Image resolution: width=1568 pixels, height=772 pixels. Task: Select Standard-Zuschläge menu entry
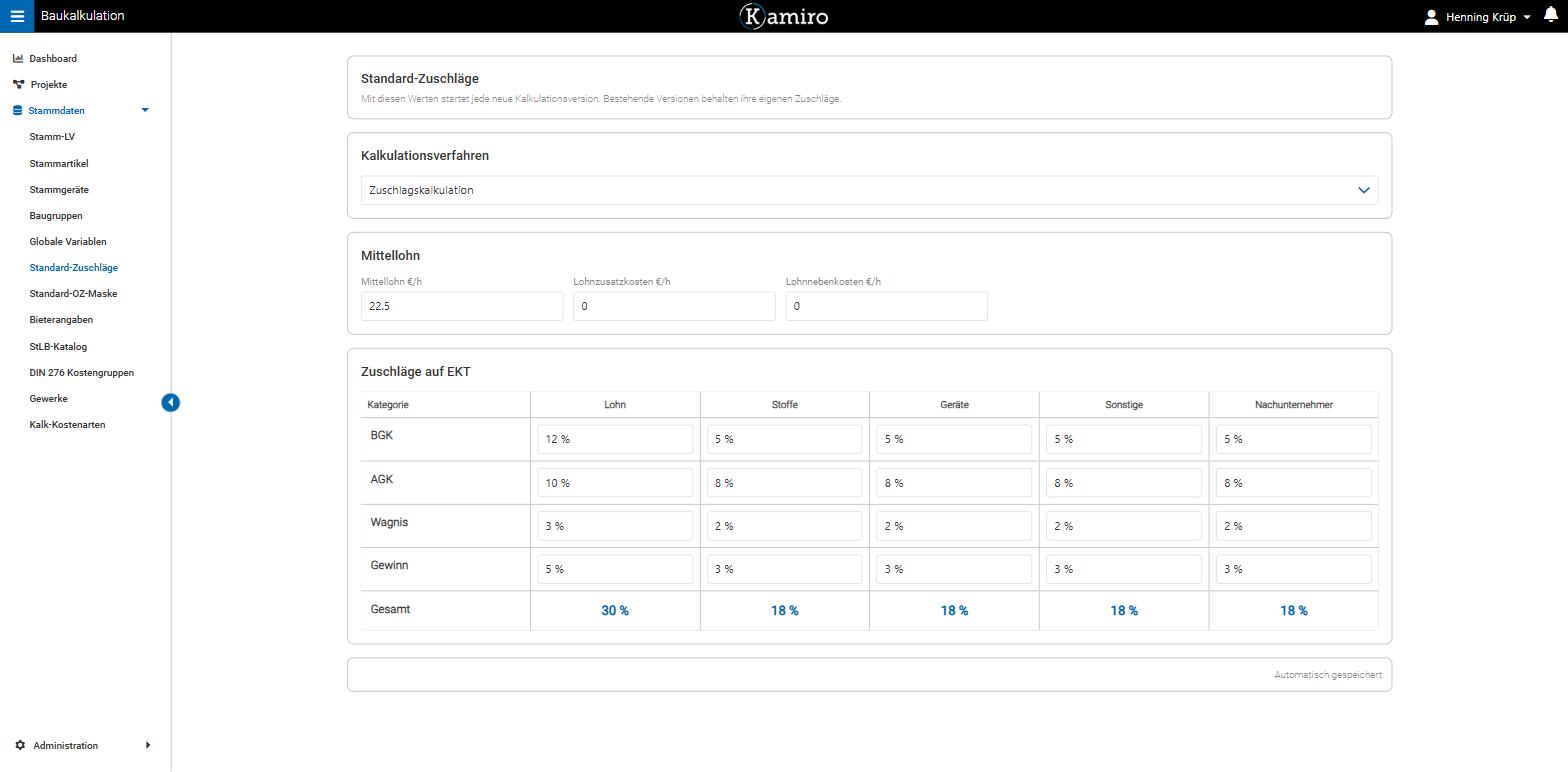pyautogui.click(x=74, y=267)
